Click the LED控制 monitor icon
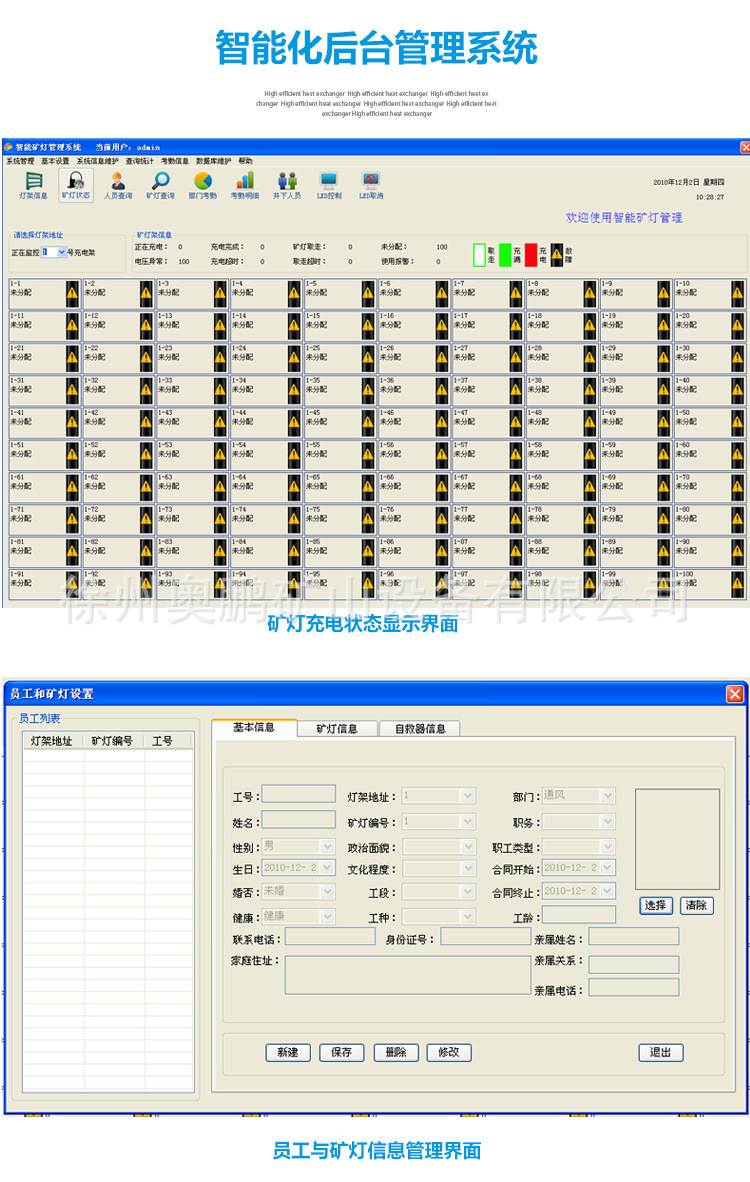Image resolution: width=750 pixels, height=1182 pixels. click(329, 183)
